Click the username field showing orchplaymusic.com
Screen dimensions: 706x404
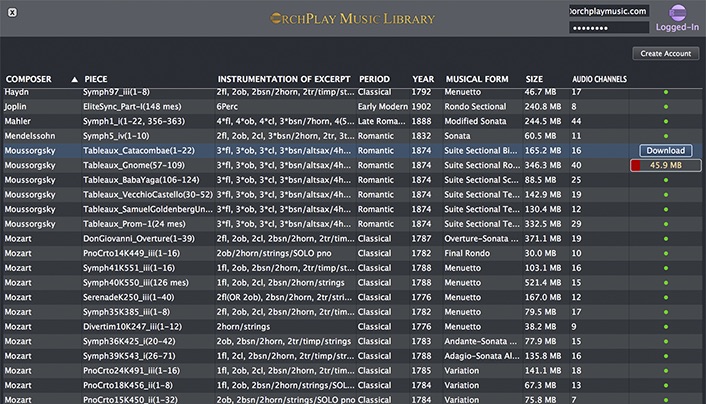click(609, 11)
